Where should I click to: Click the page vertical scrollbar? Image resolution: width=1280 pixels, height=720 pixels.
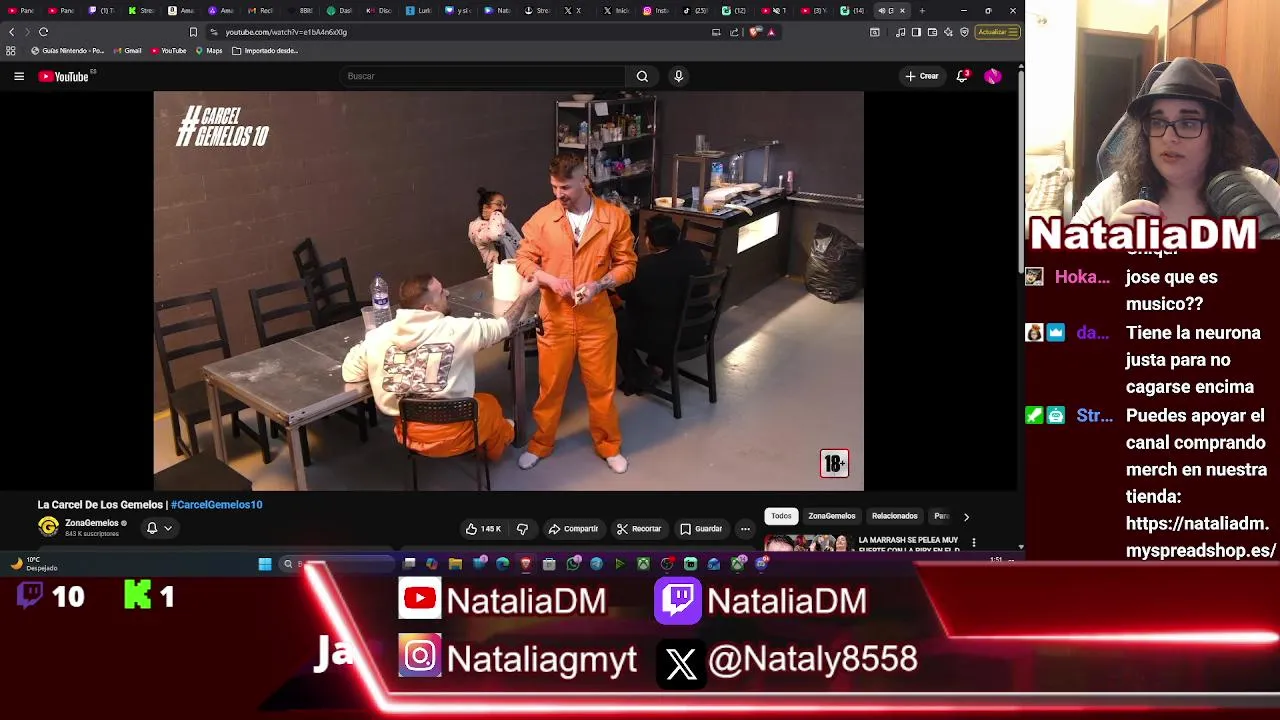coord(1020,170)
